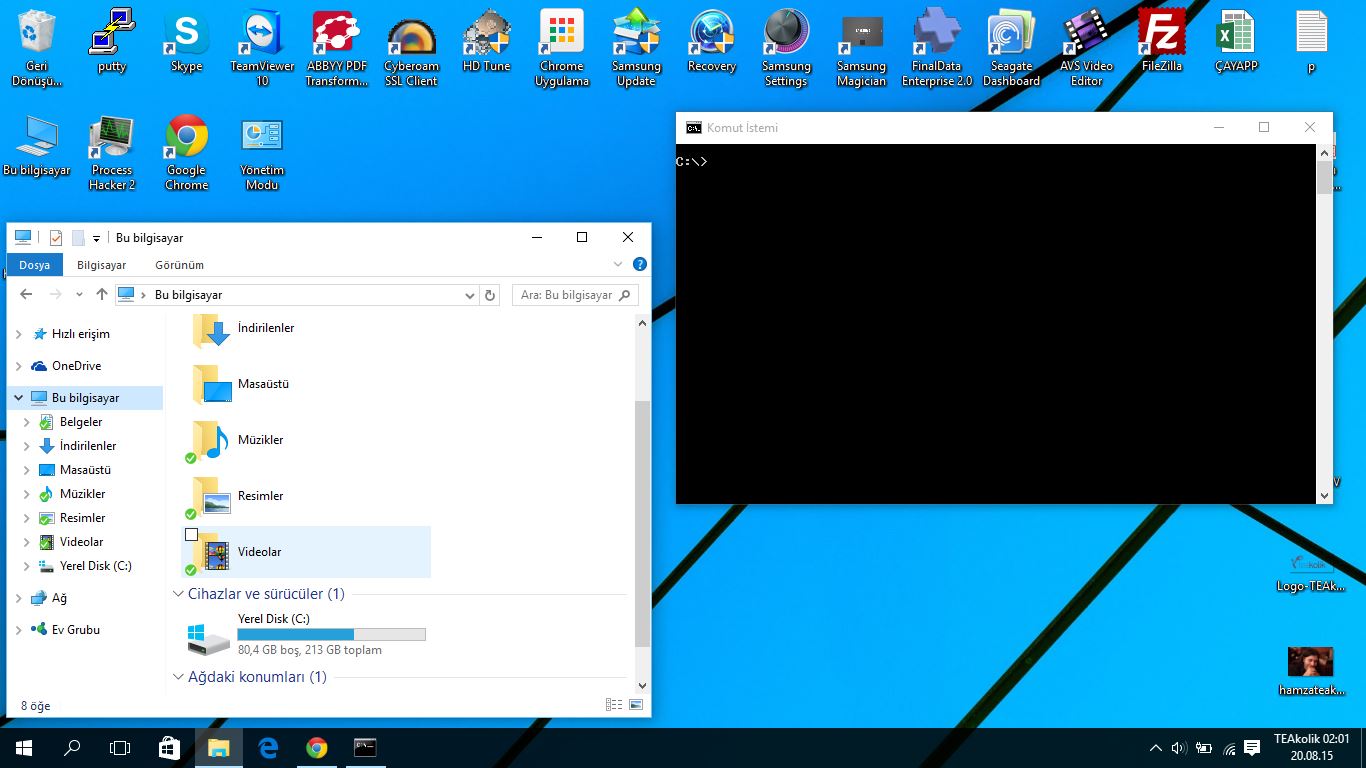
Task: Open address bar history dropdown
Action: point(470,295)
